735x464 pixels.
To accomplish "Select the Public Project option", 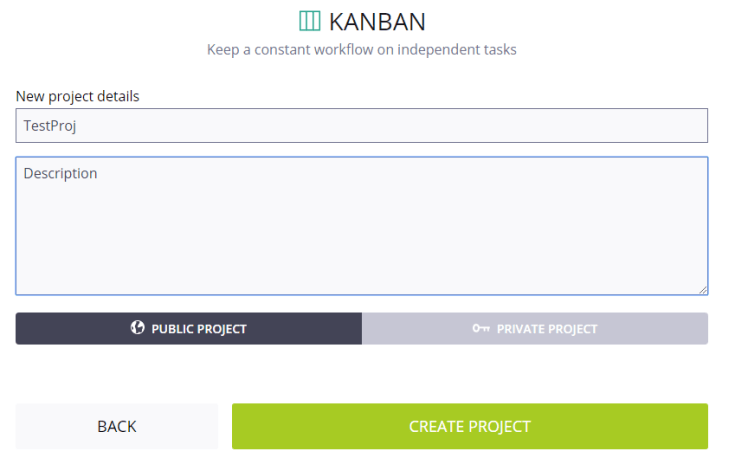I will 189,328.
